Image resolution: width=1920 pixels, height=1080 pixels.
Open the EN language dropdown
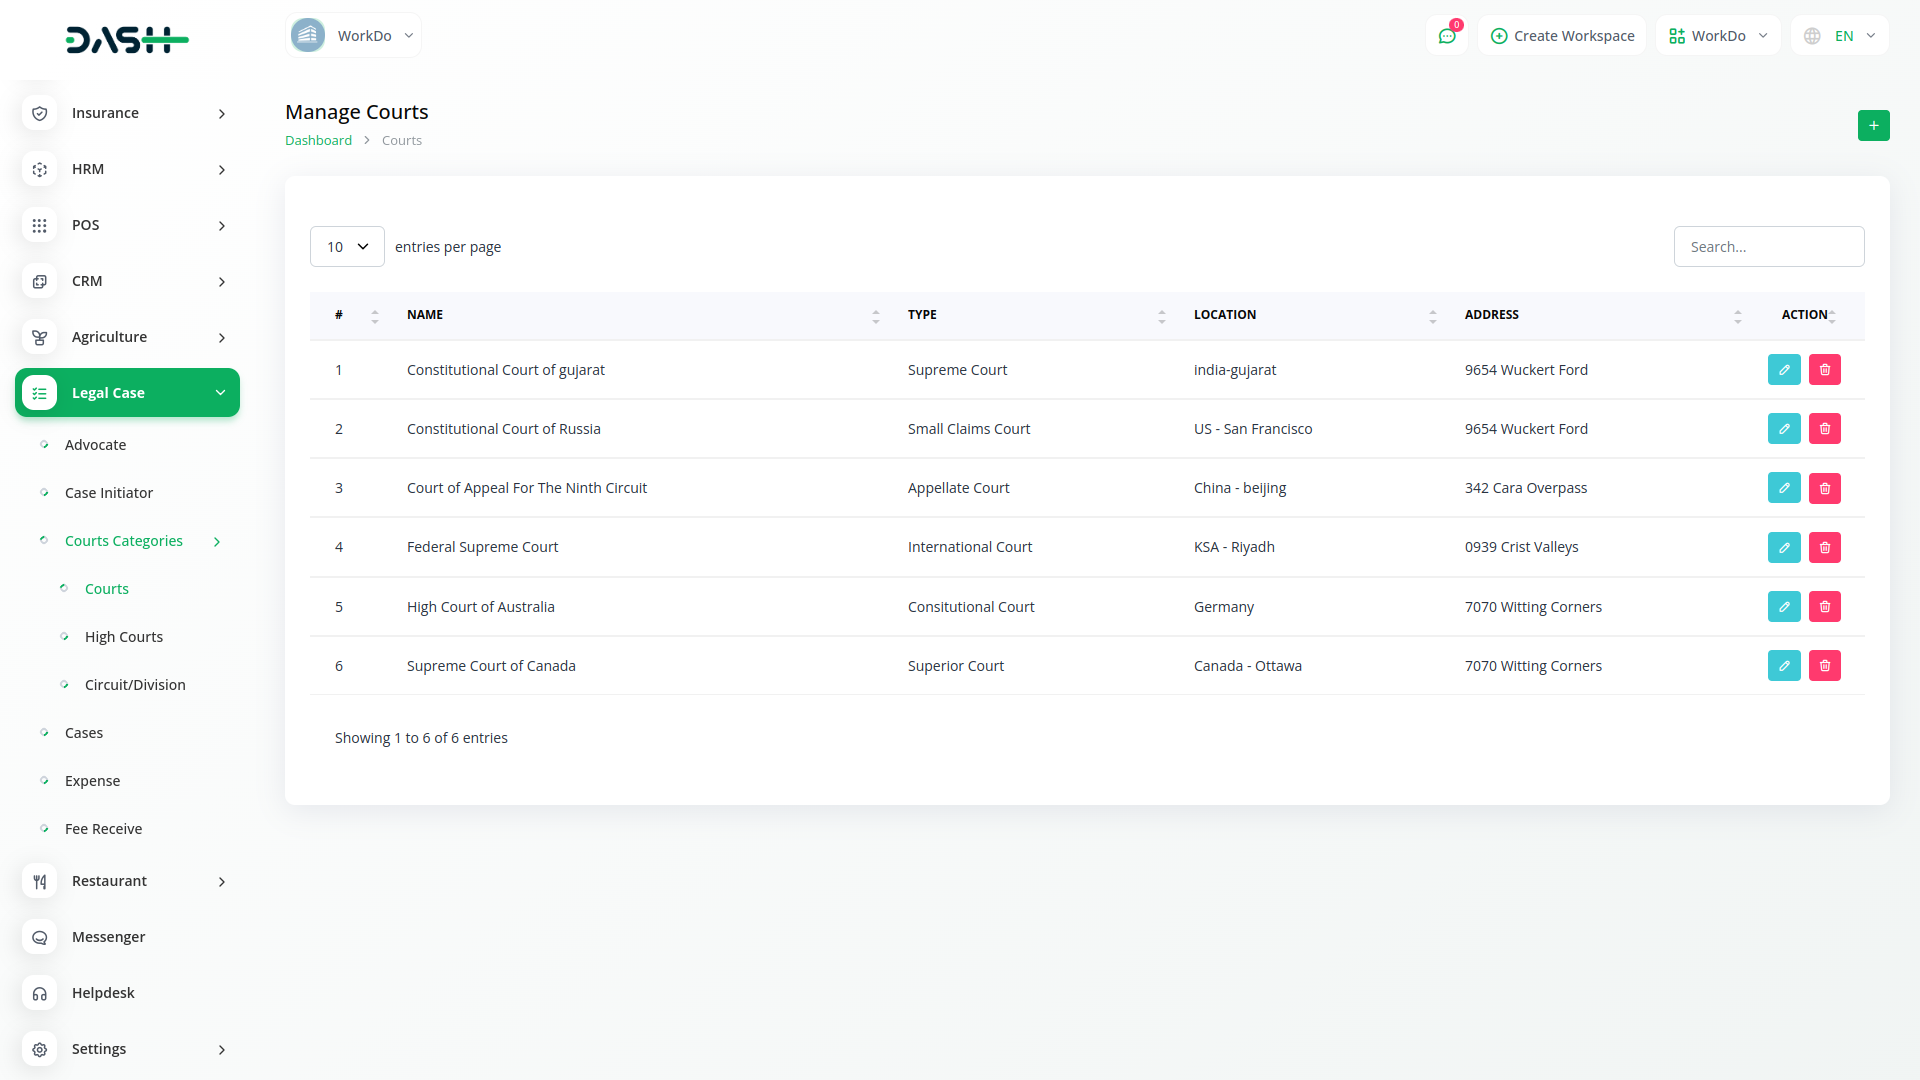[x=1841, y=36]
